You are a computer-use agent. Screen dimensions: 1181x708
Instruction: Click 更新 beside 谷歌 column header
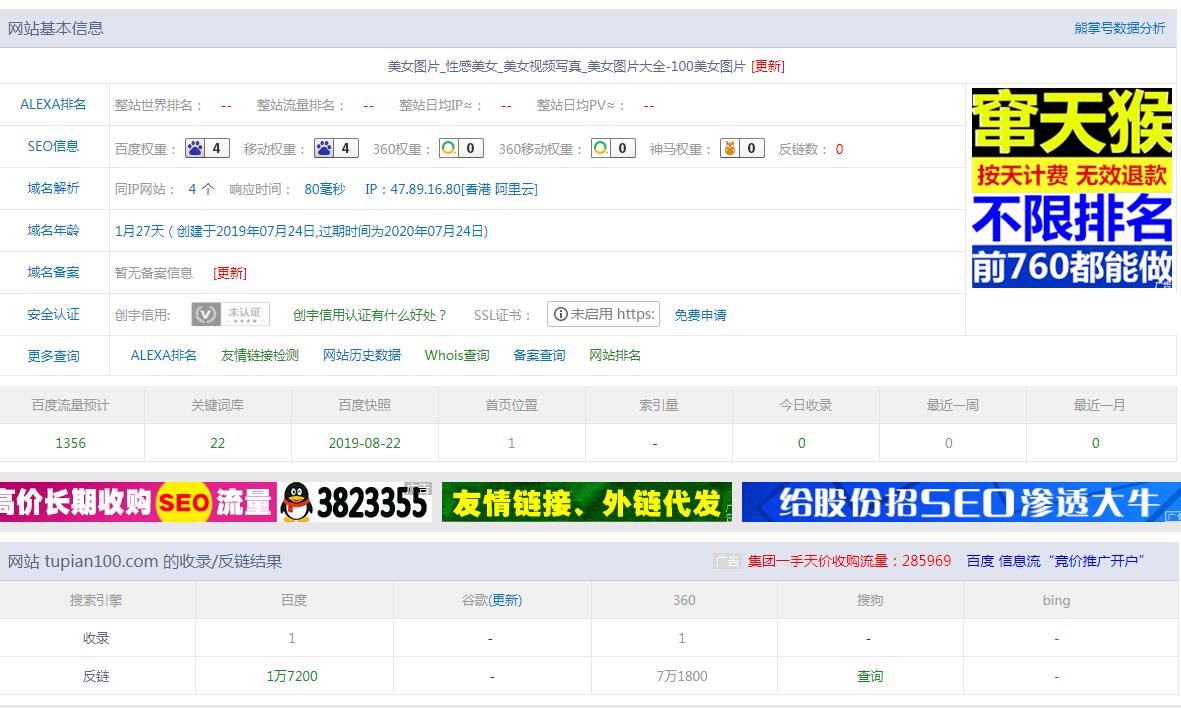(505, 600)
